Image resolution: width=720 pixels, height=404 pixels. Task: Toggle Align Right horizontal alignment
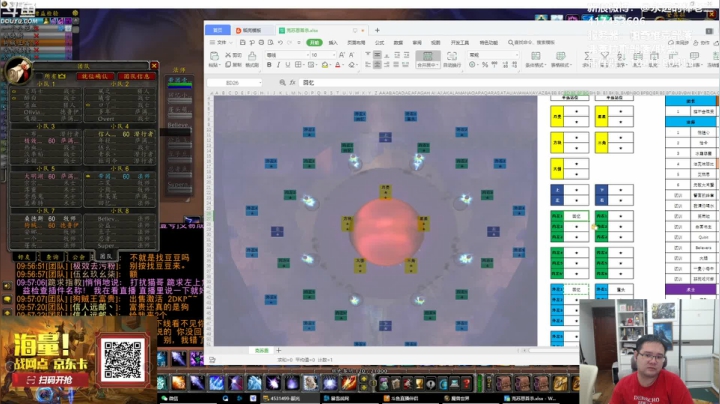(x=387, y=65)
